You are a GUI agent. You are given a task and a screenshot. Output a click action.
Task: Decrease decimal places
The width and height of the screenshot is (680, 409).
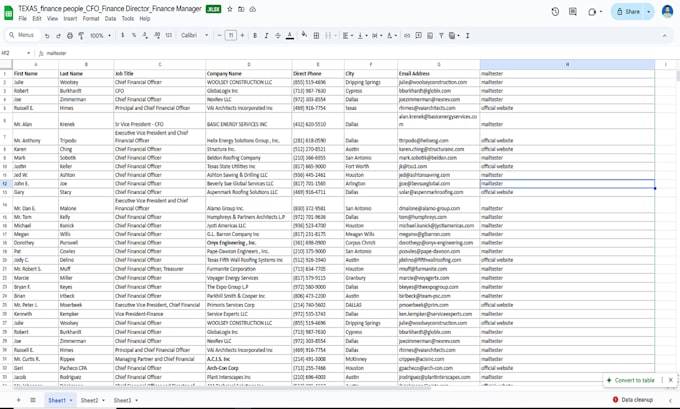(x=145, y=35)
